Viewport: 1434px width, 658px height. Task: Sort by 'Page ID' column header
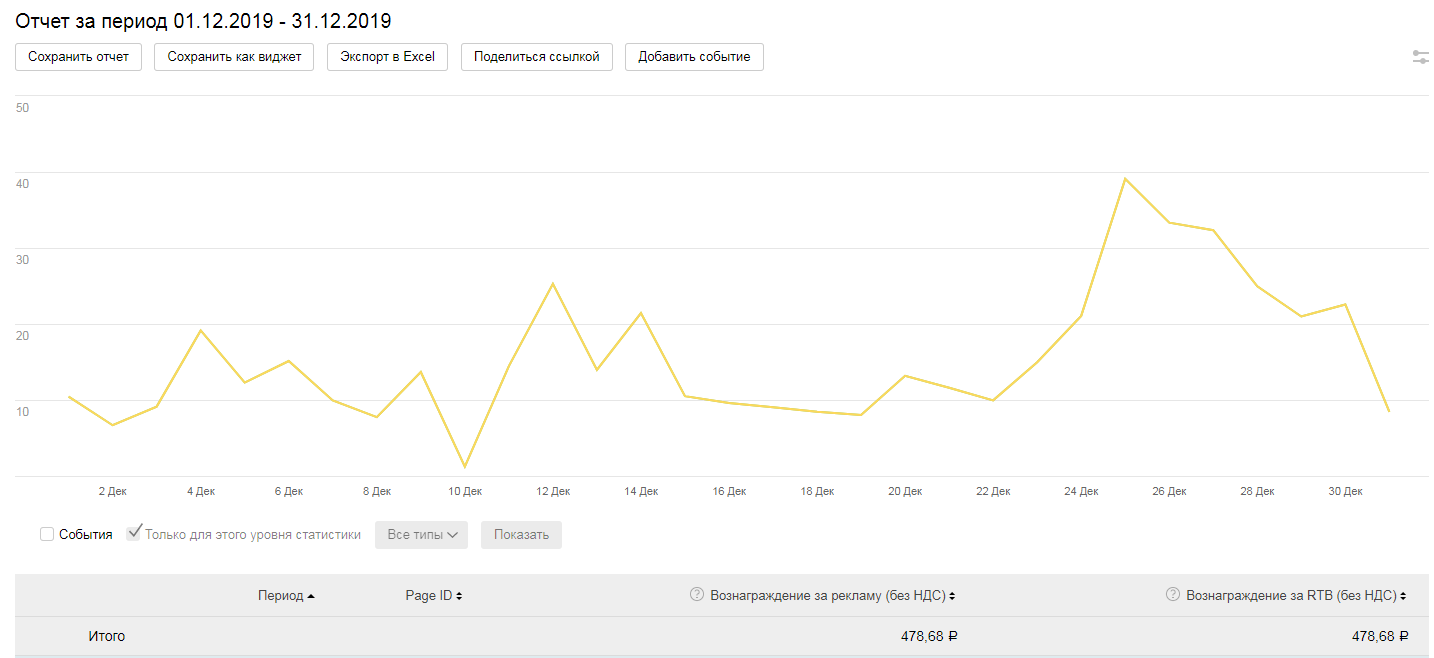tap(433, 596)
